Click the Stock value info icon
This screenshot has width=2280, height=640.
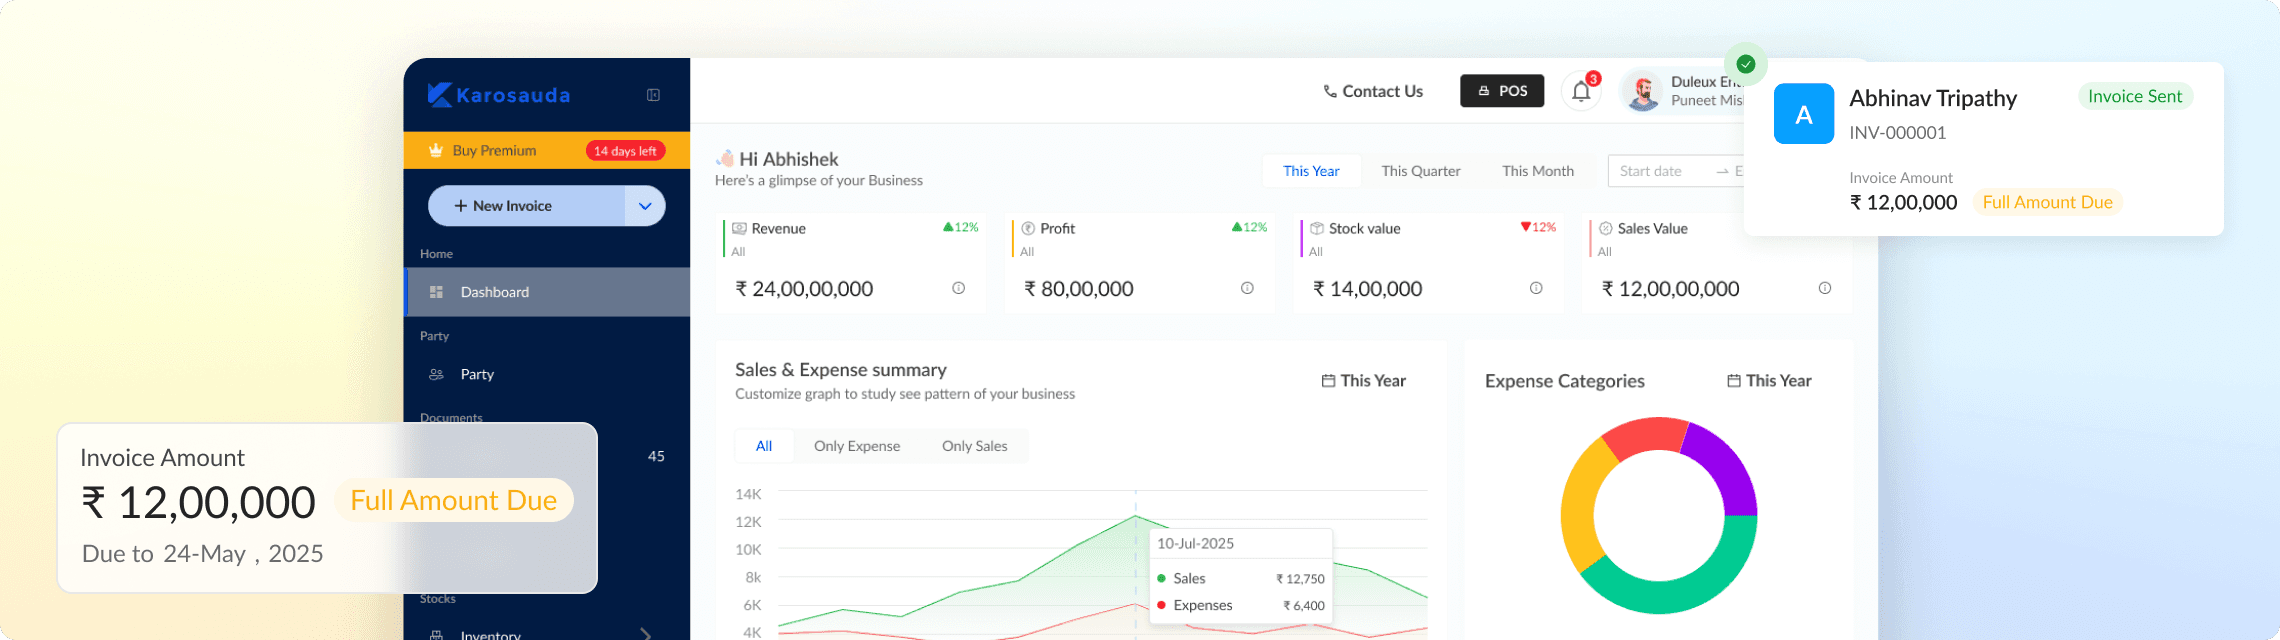point(1536,288)
